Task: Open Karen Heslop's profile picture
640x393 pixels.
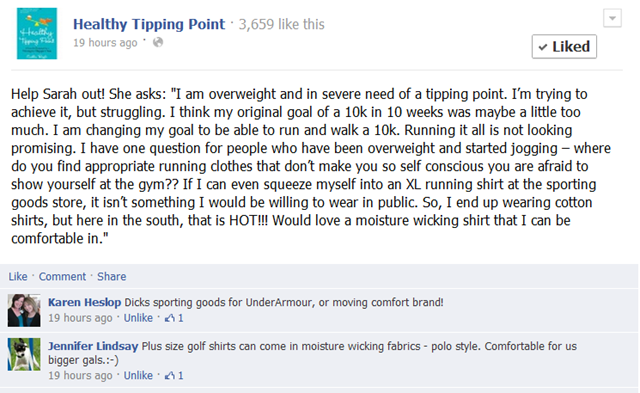Action: coord(24,310)
